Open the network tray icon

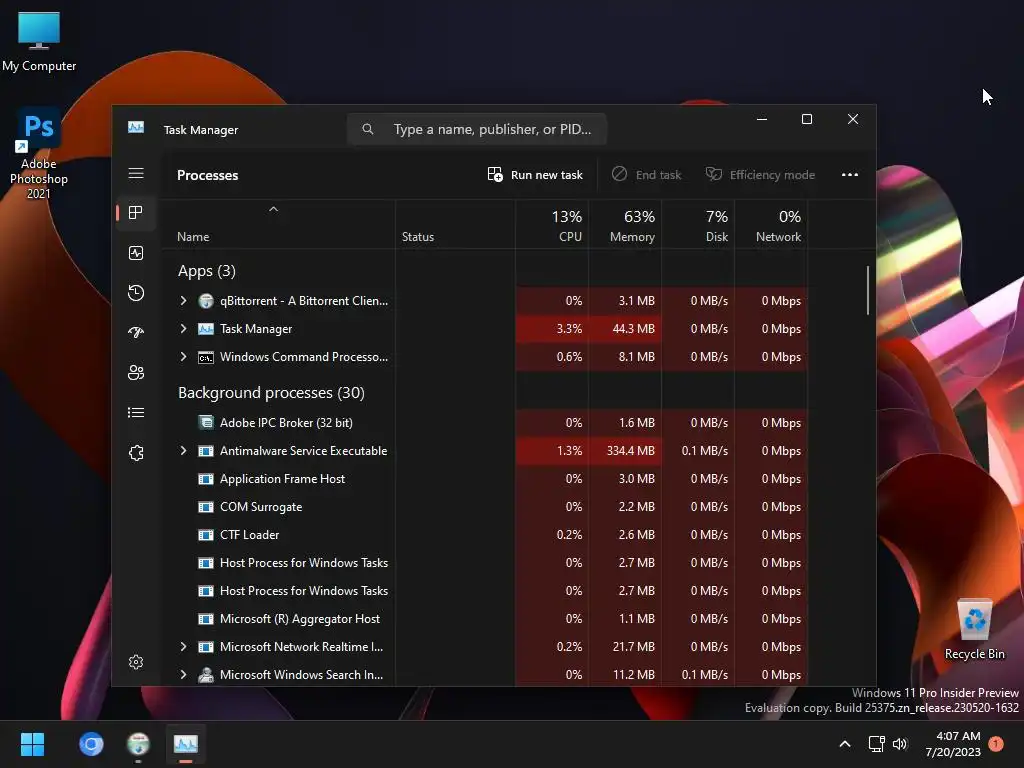click(876, 744)
